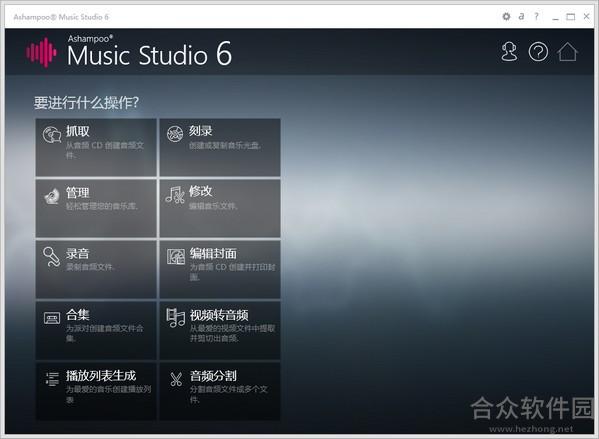The image size is (599, 439).
Task: Click the 播放列表生成 playlist icon
Action: [x=52, y=379]
